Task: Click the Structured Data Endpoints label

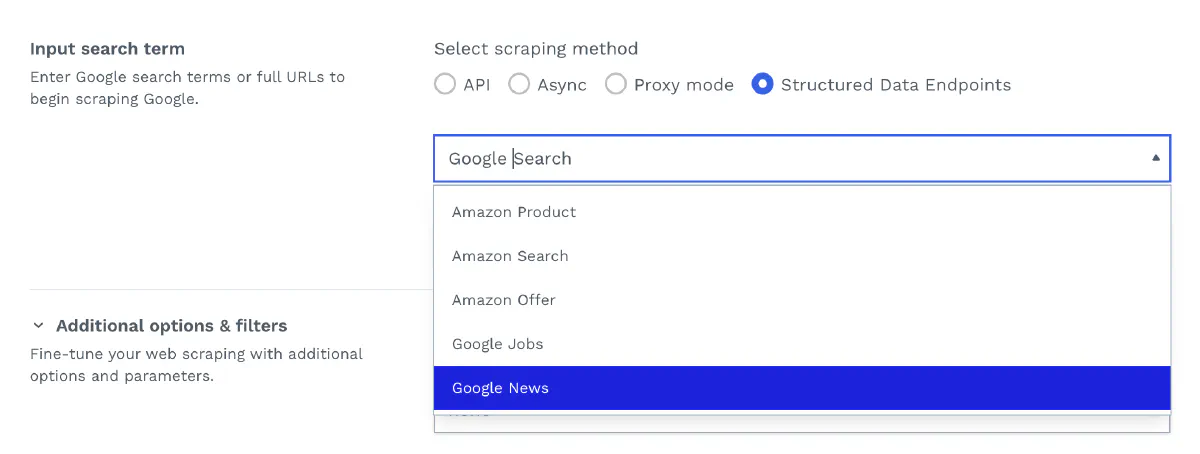Action: click(x=896, y=85)
